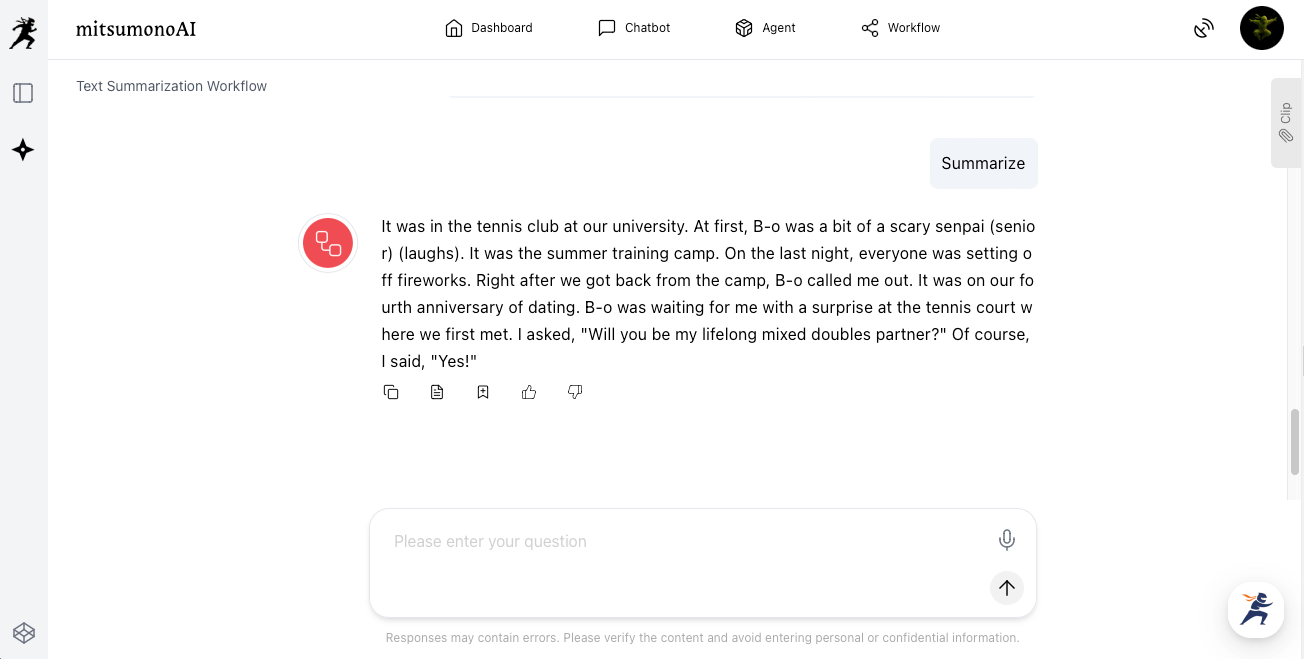Click the ninja assistant floating button
Viewport: 1304px width, 659px height.
(1256, 610)
